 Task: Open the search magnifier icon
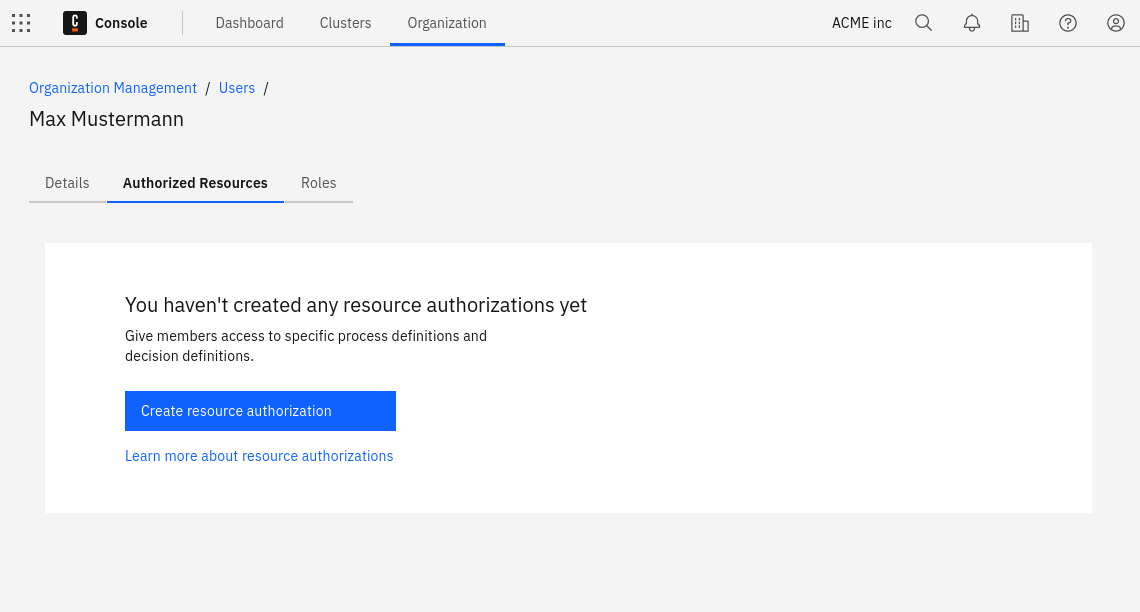coord(923,23)
